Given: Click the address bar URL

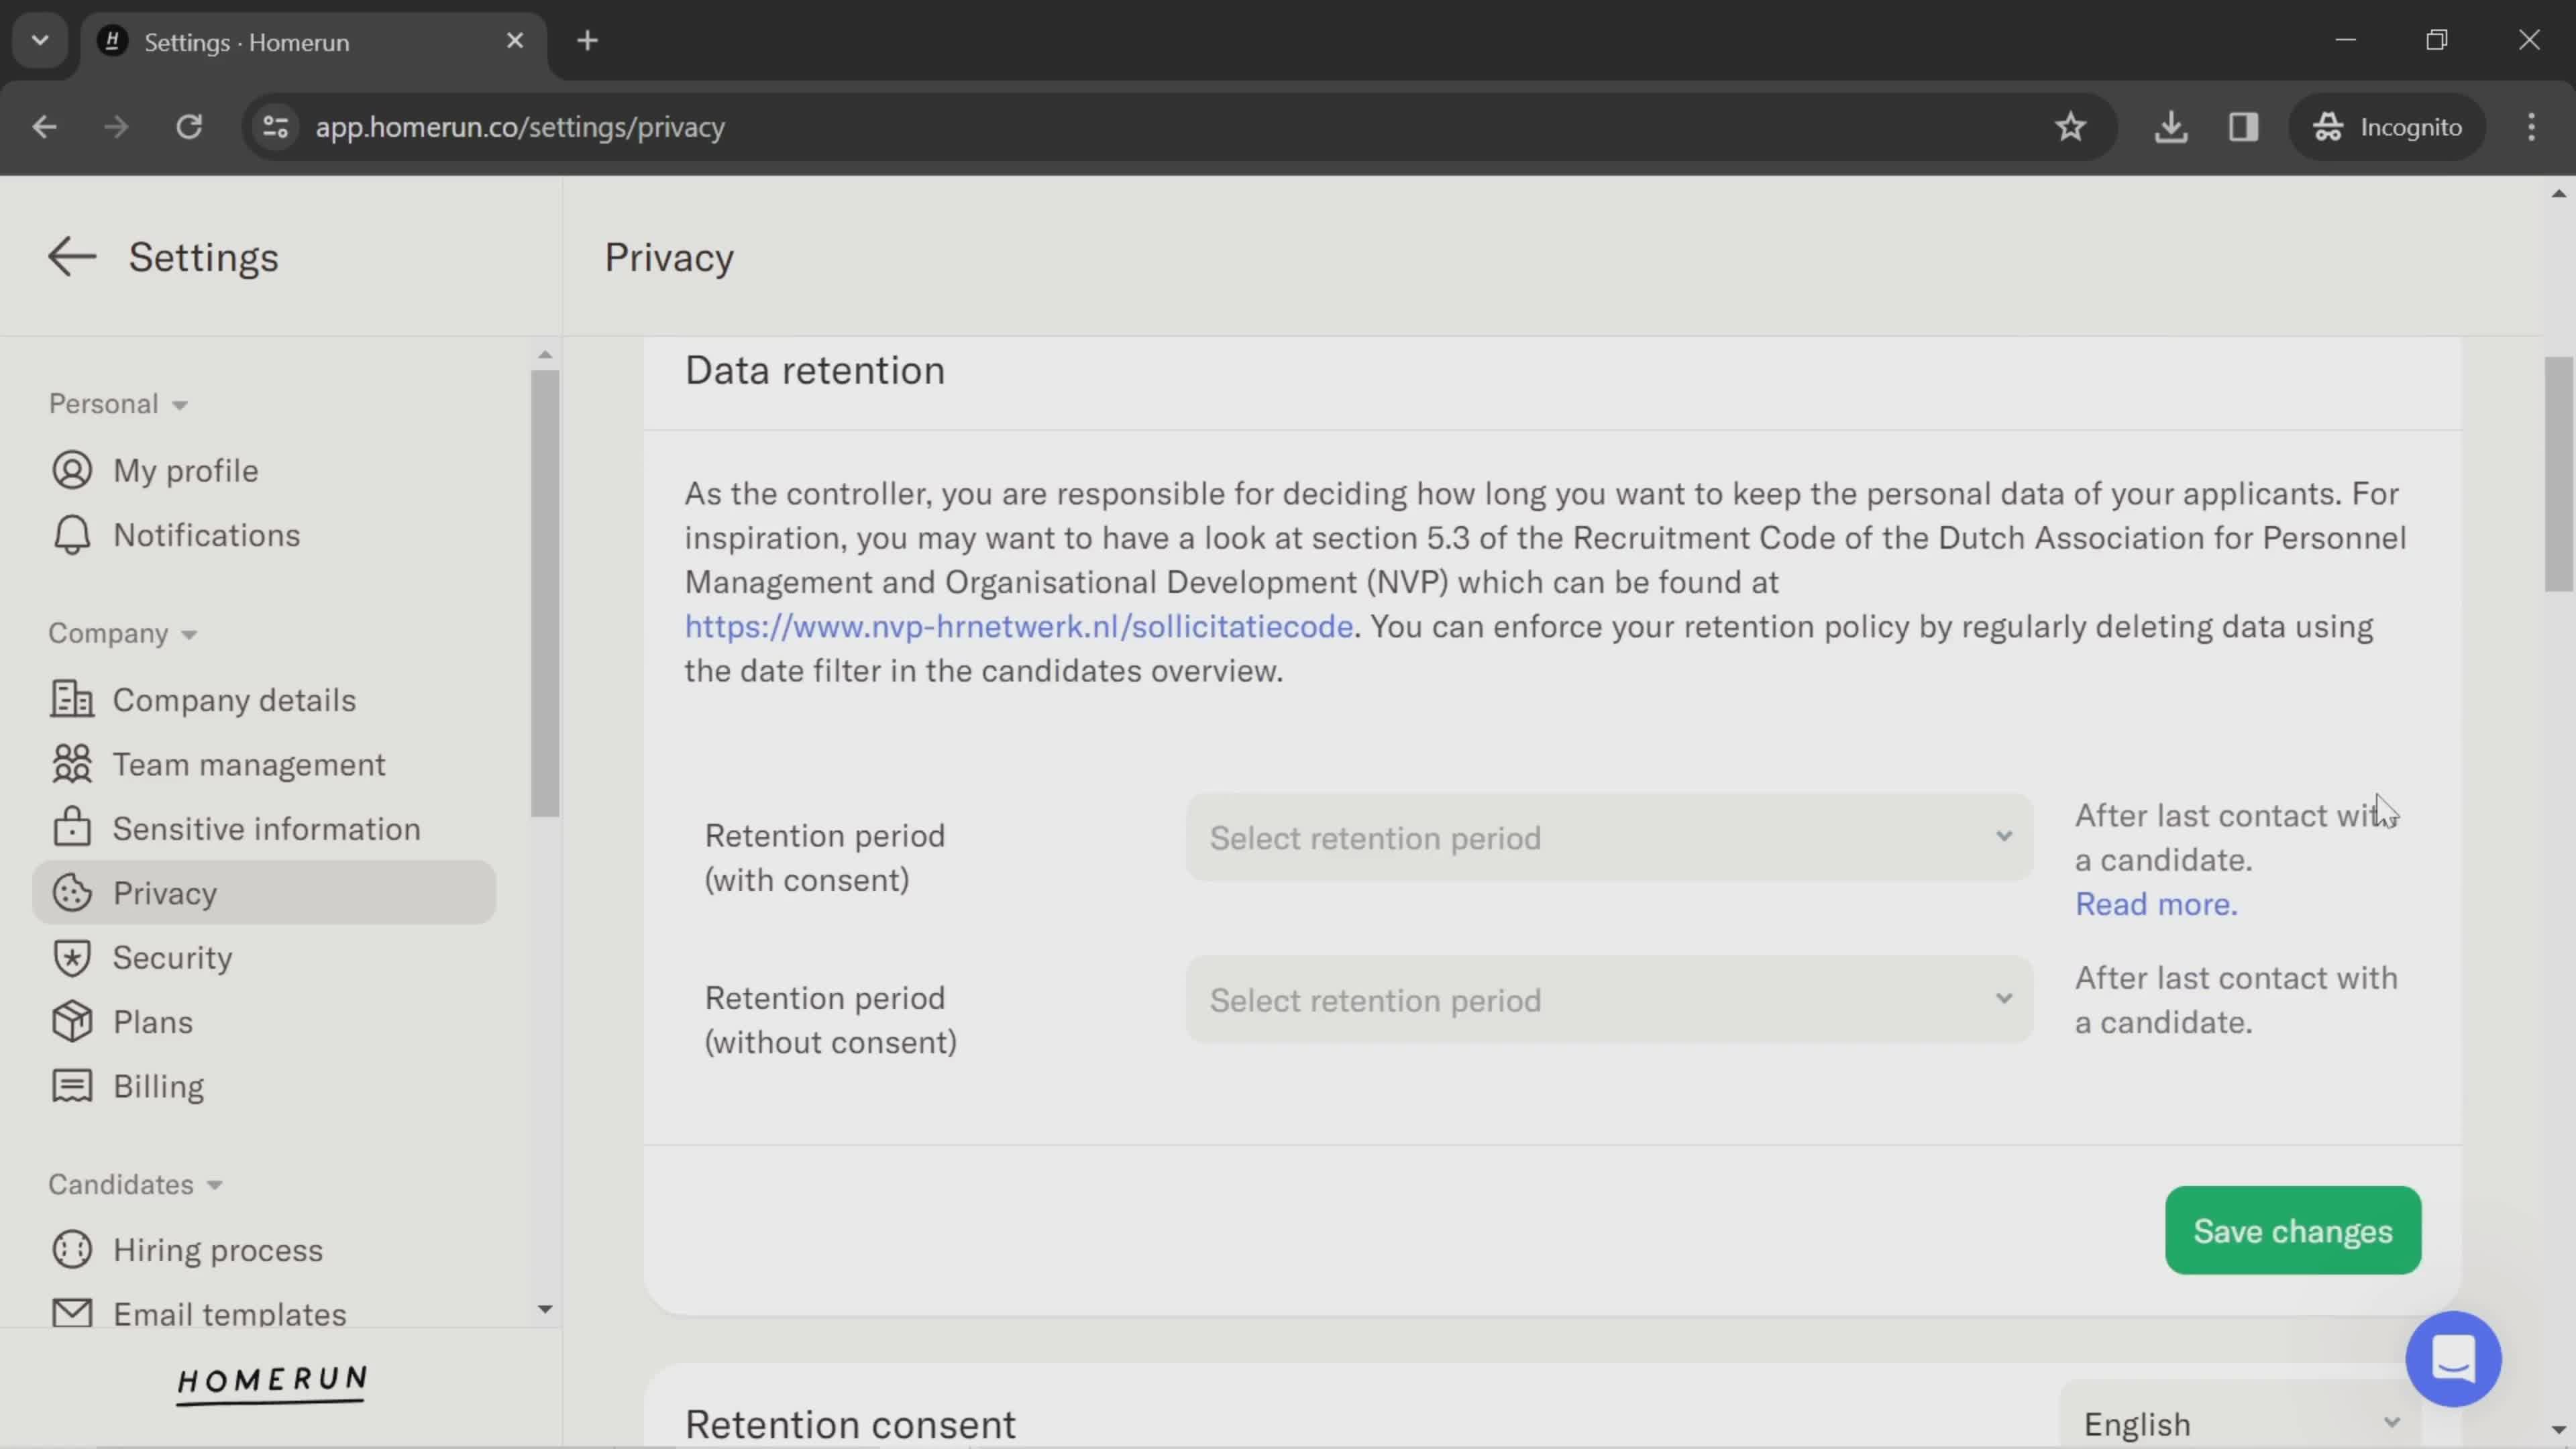Looking at the screenshot, I should point(520,127).
